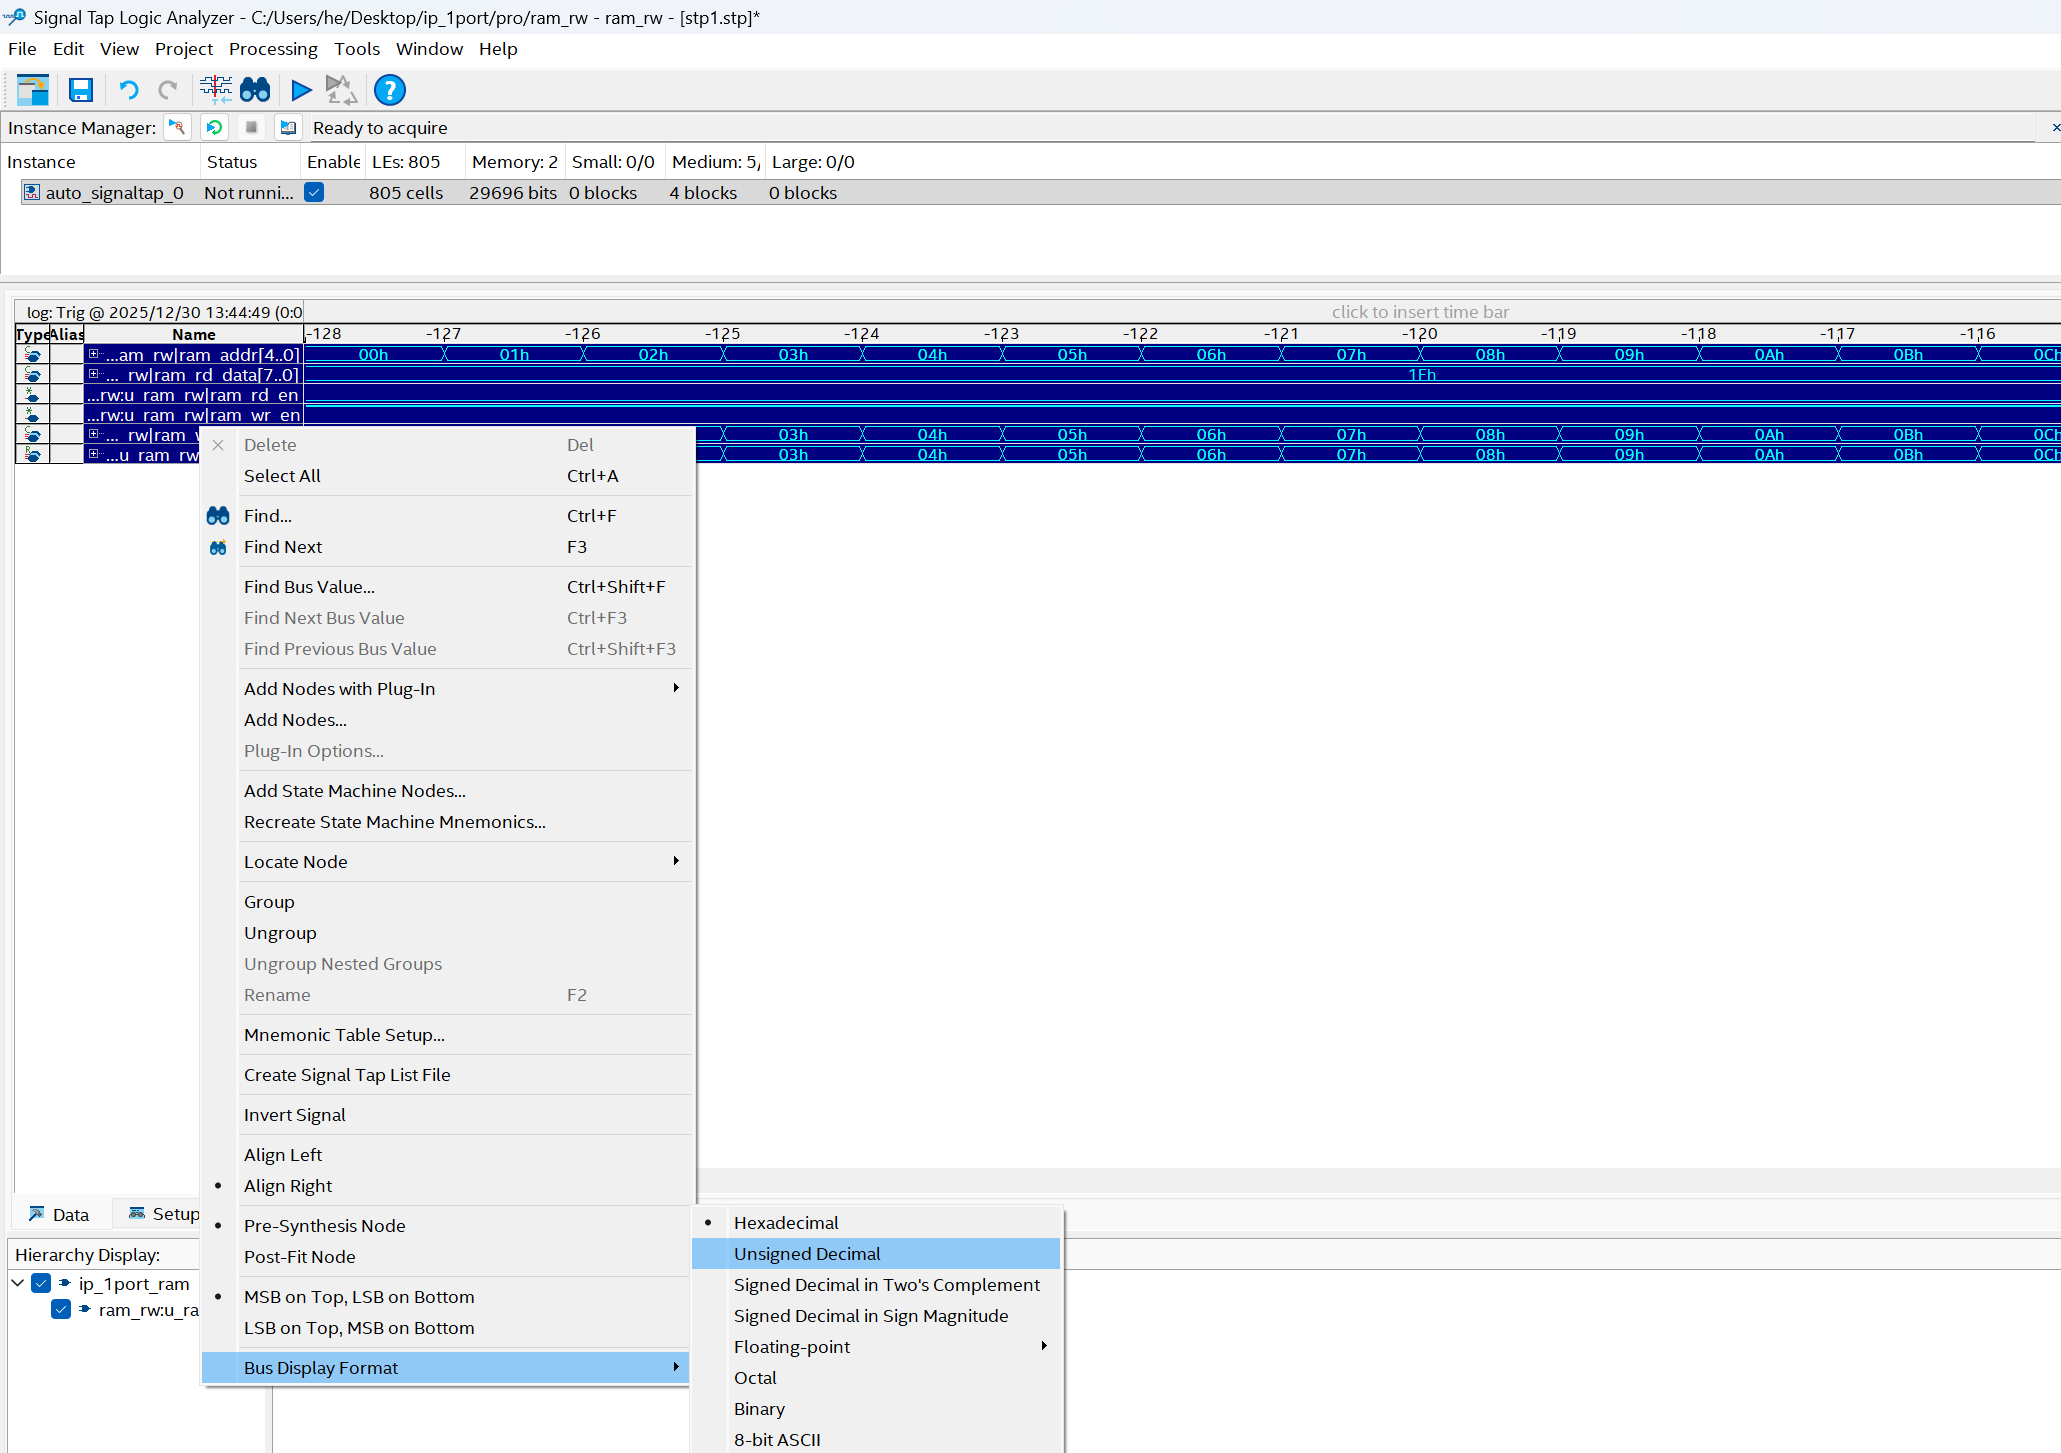Screen dimensions: 2061x1453
Task: Toggle the ram_rw:u_ra hierarchy checkbox
Action: coord(61,1309)
